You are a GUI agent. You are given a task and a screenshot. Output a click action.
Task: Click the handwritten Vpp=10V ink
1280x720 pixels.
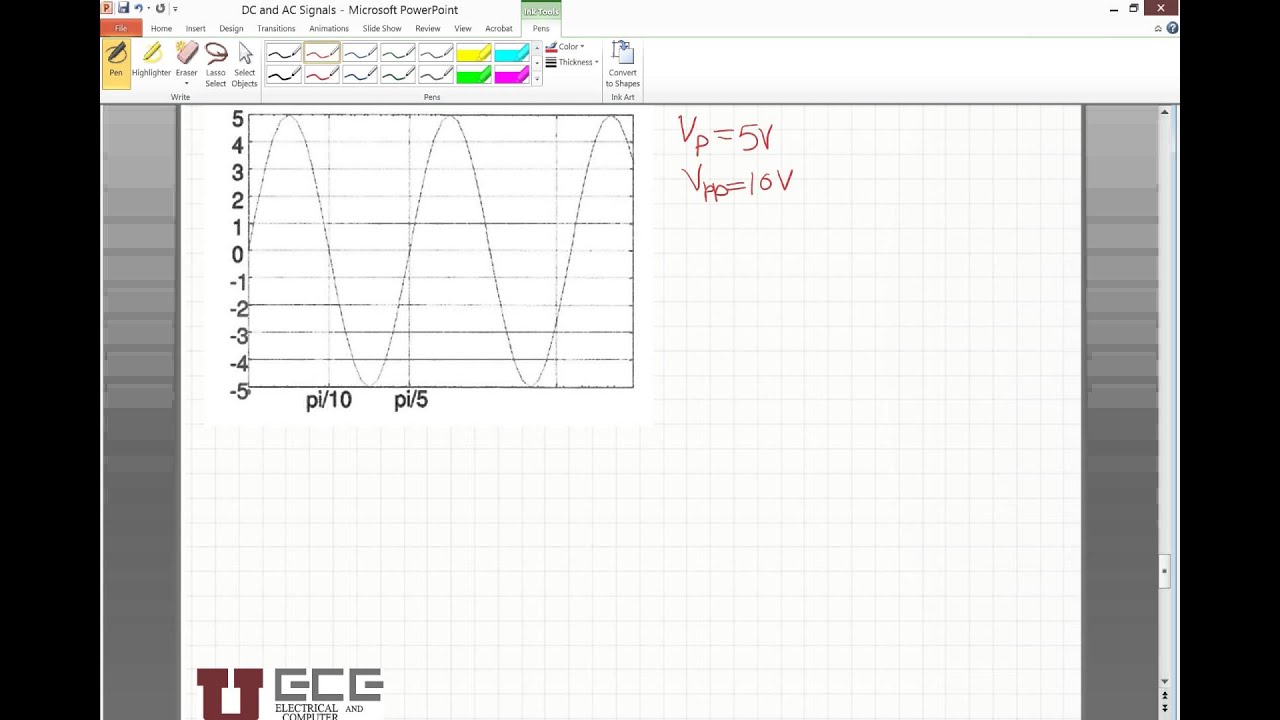[737, 183]
